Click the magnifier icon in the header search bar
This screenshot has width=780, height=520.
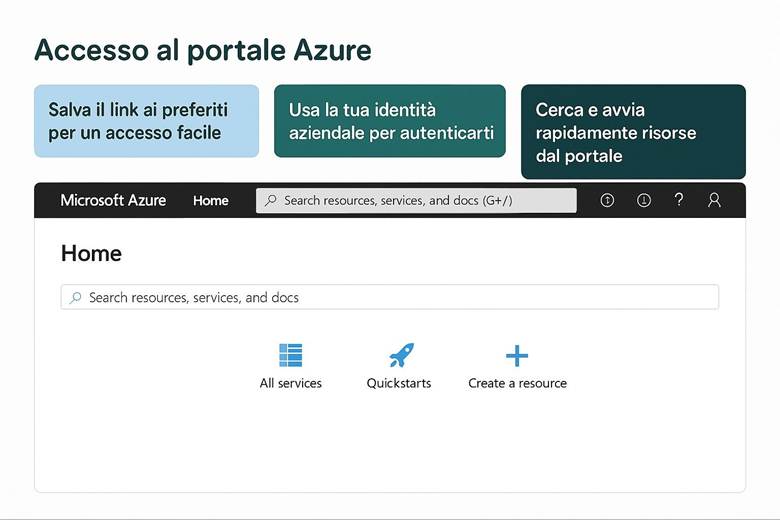[x=270, y=200]
